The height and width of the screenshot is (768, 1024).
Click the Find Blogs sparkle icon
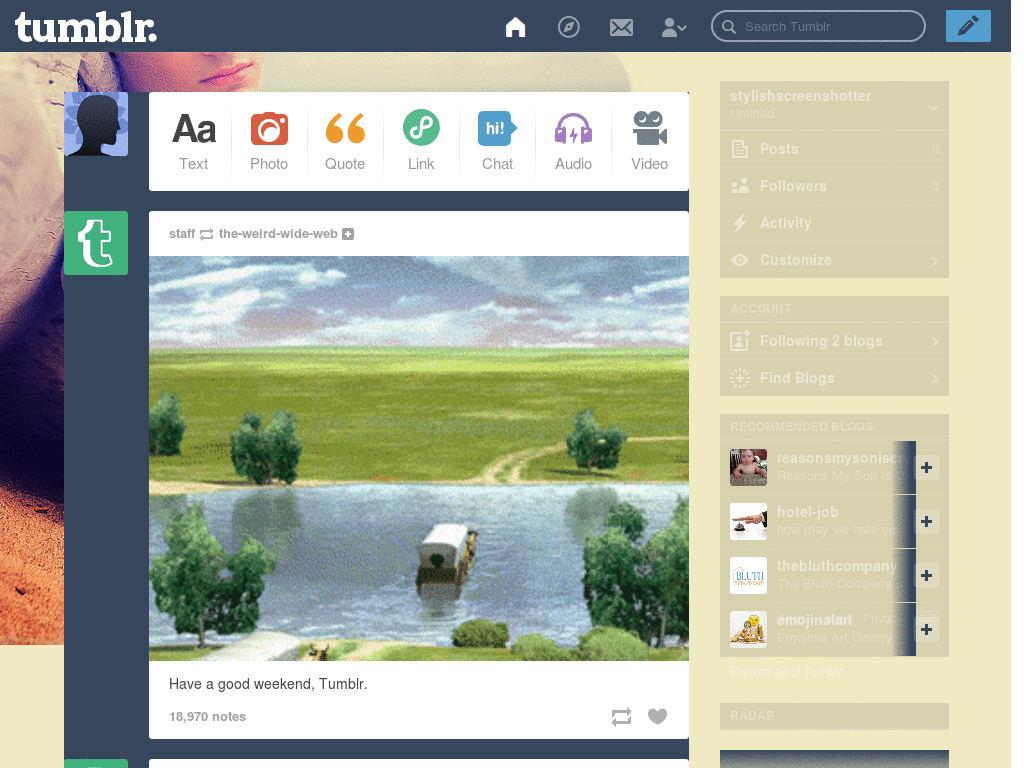pyautogui.click(x=739, y=378)
